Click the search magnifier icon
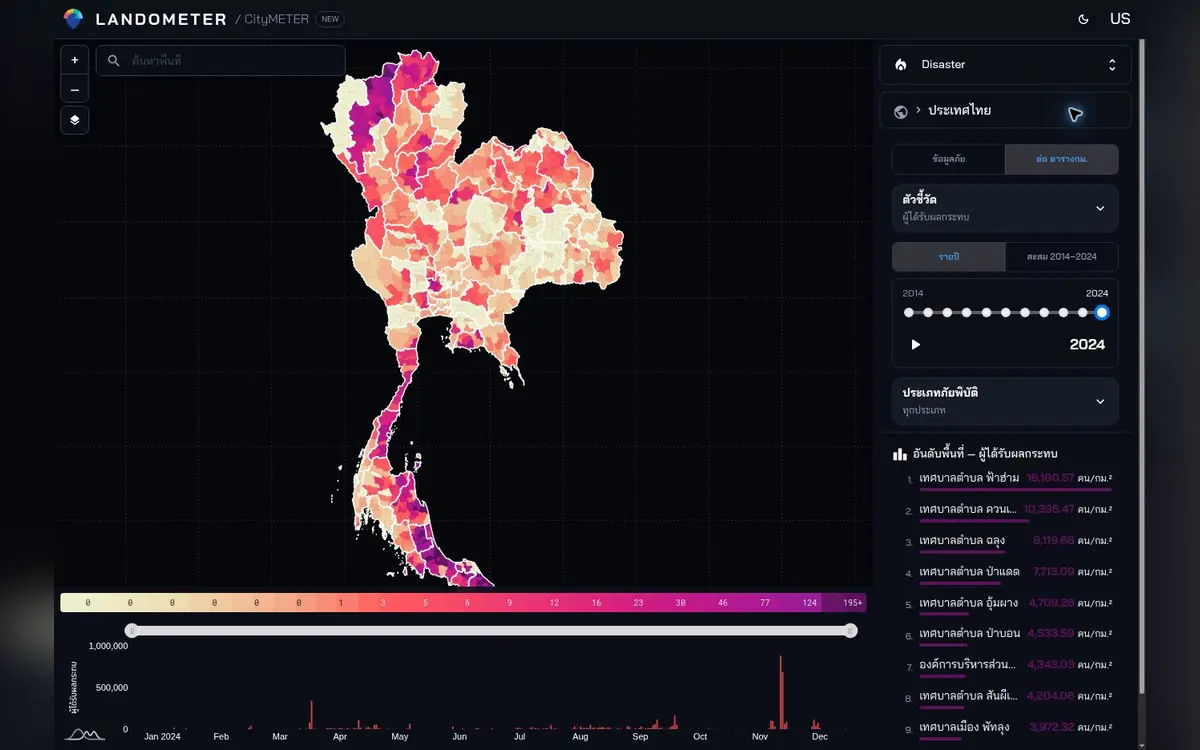Screen dimensions: 1200x750 coord(114,61)
